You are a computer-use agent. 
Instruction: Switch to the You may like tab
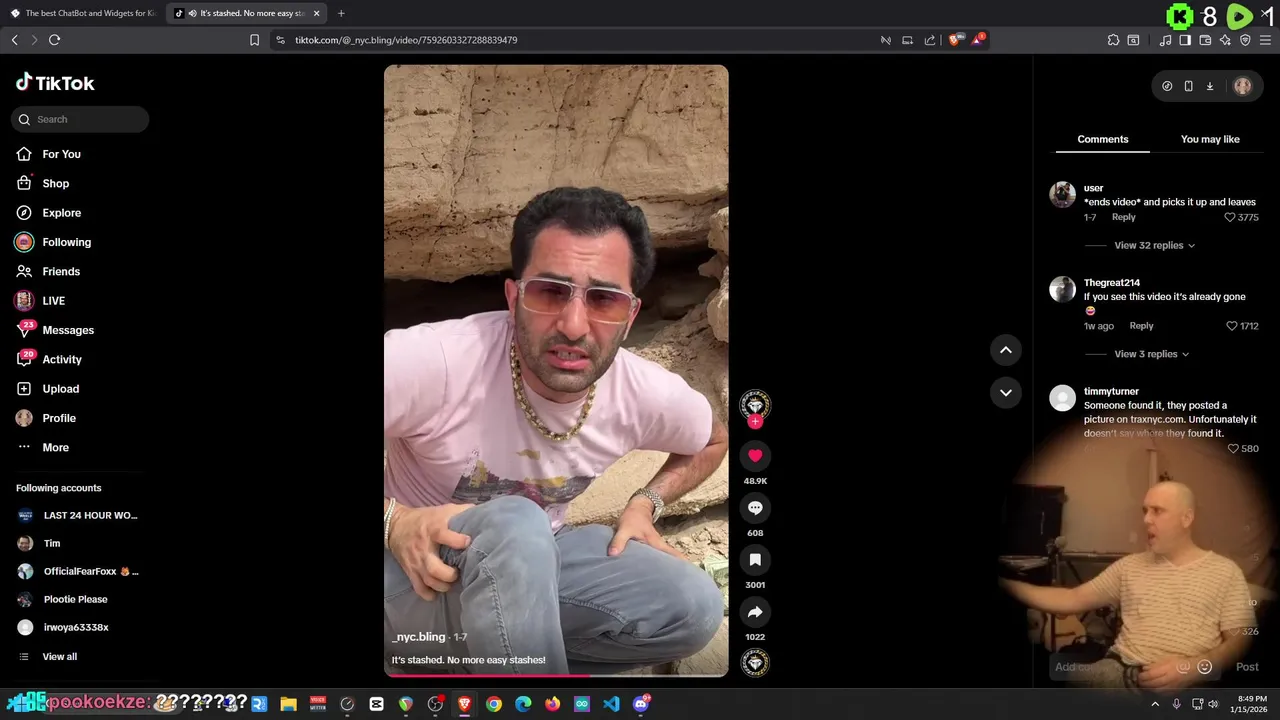pos(1210,139)
